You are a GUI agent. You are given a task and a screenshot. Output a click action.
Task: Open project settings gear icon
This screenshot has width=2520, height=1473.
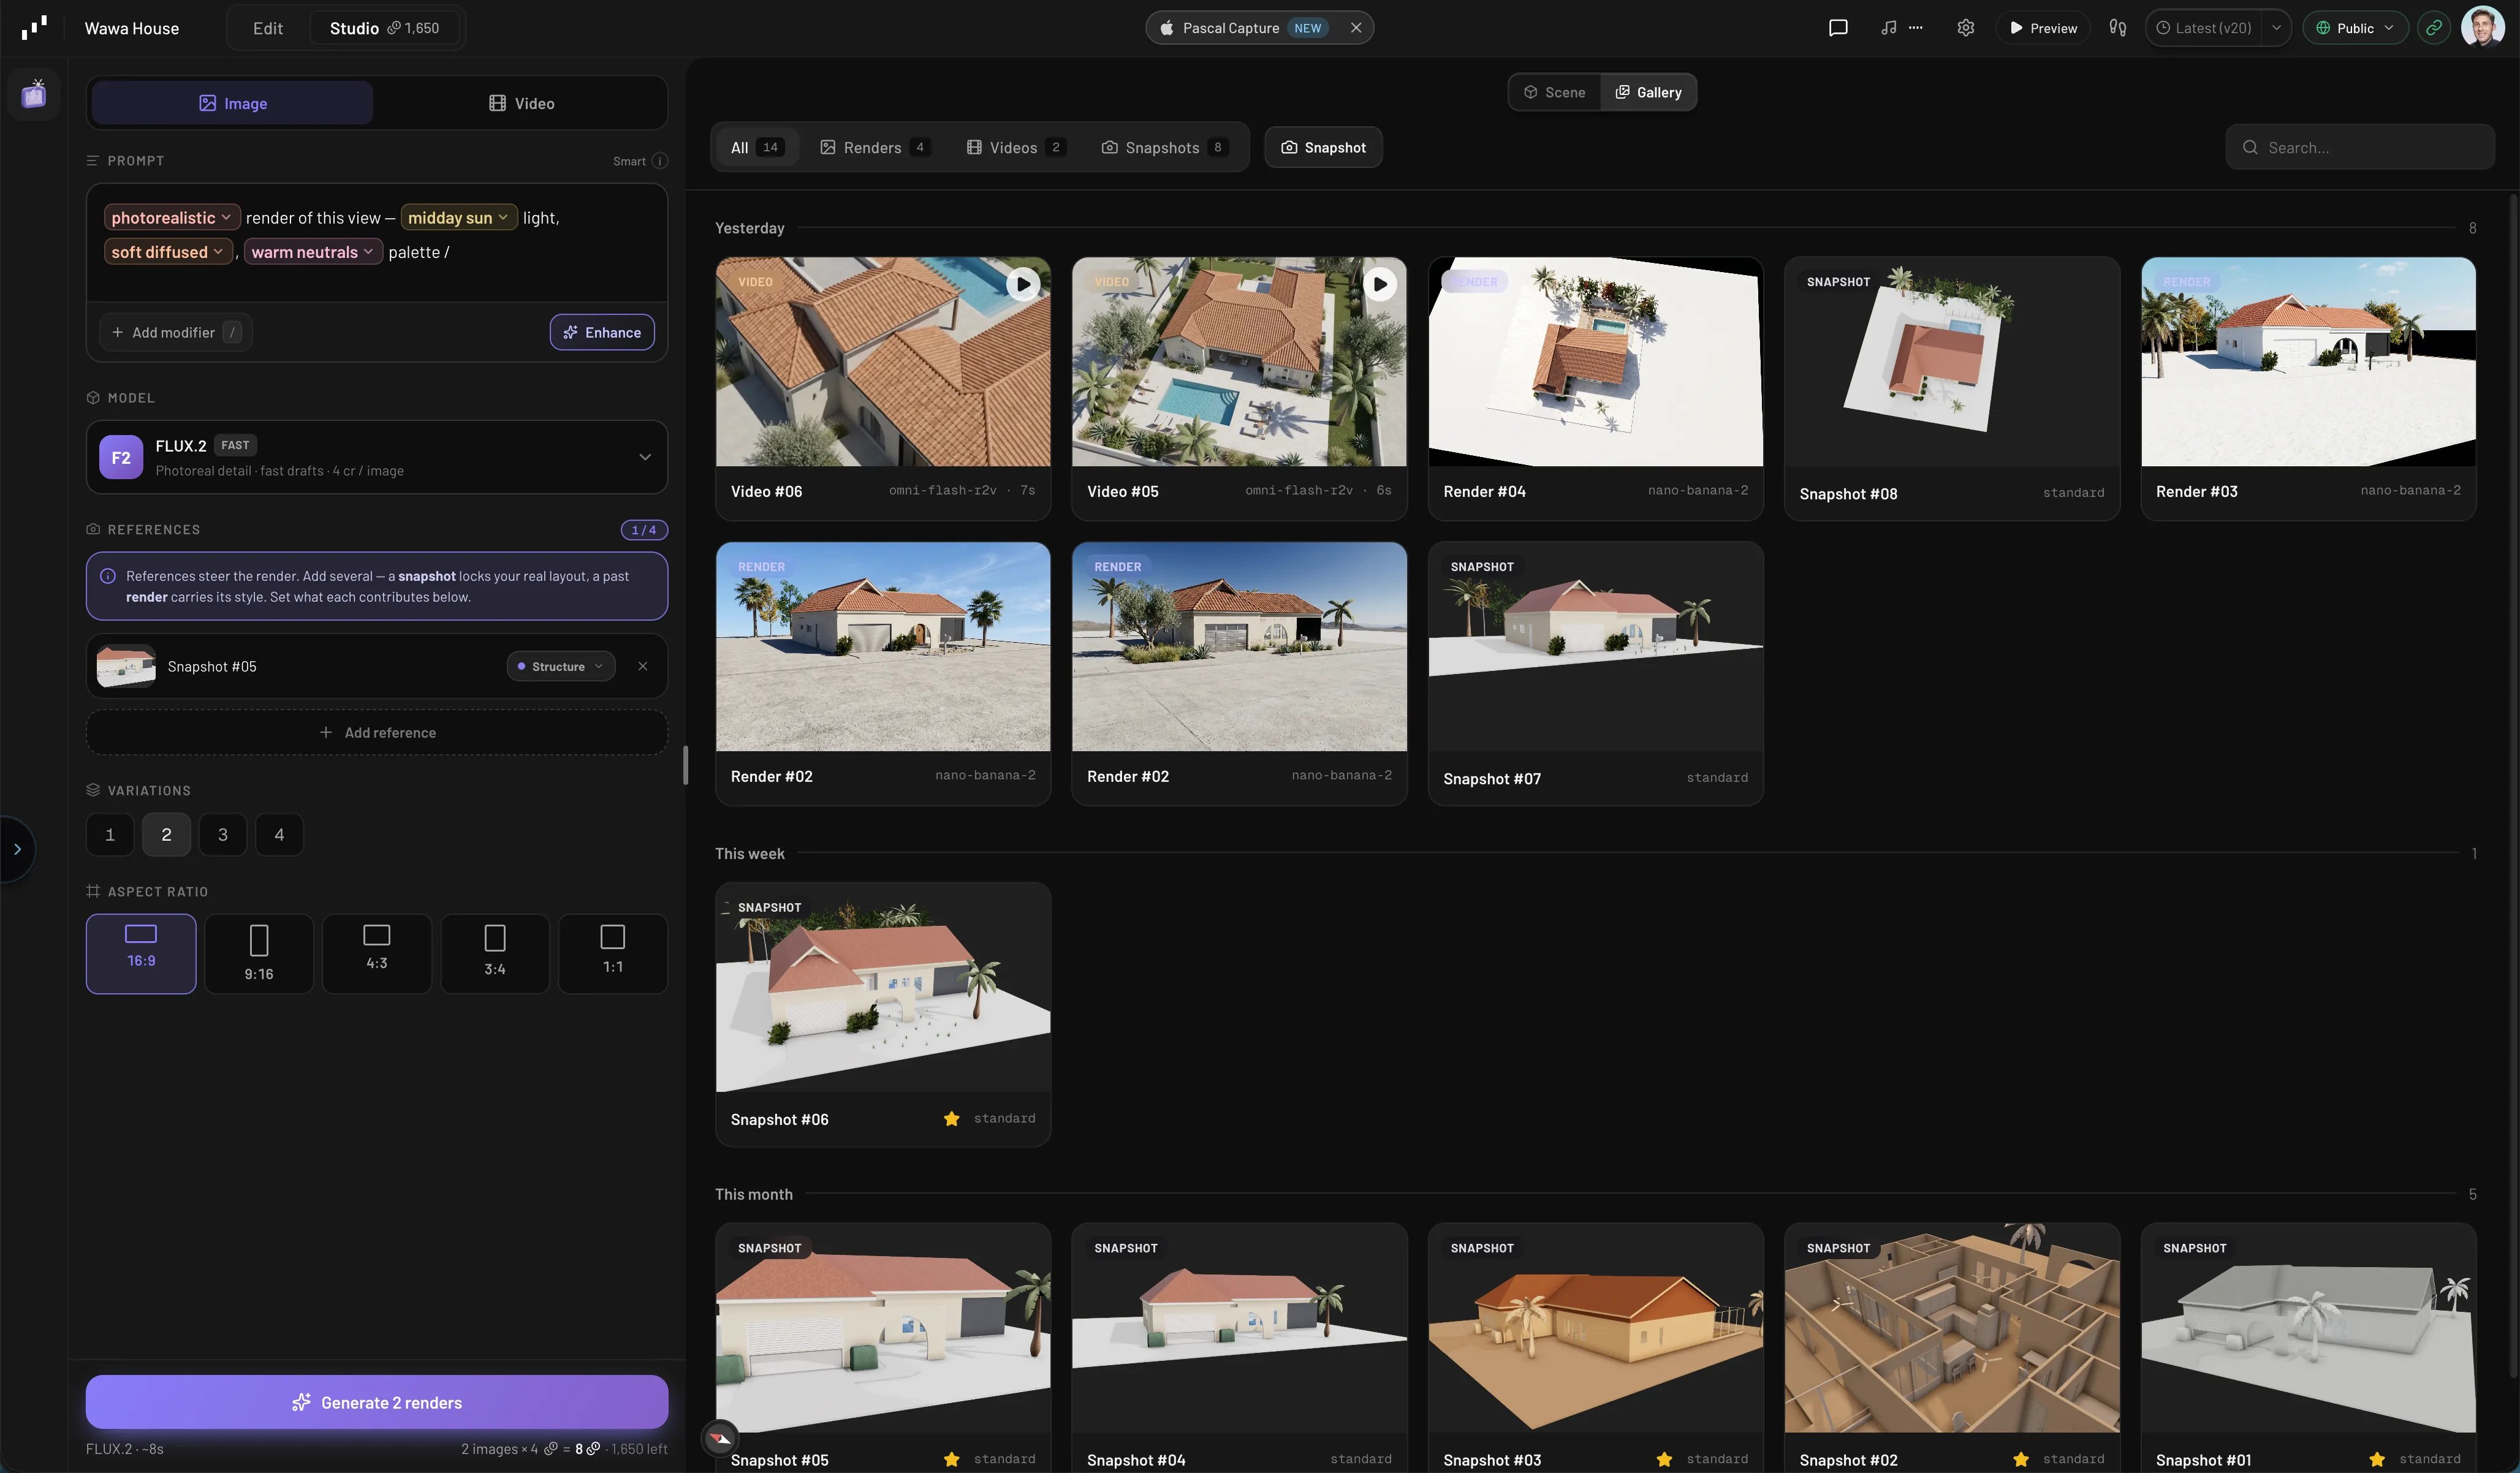click(1965, 28)
